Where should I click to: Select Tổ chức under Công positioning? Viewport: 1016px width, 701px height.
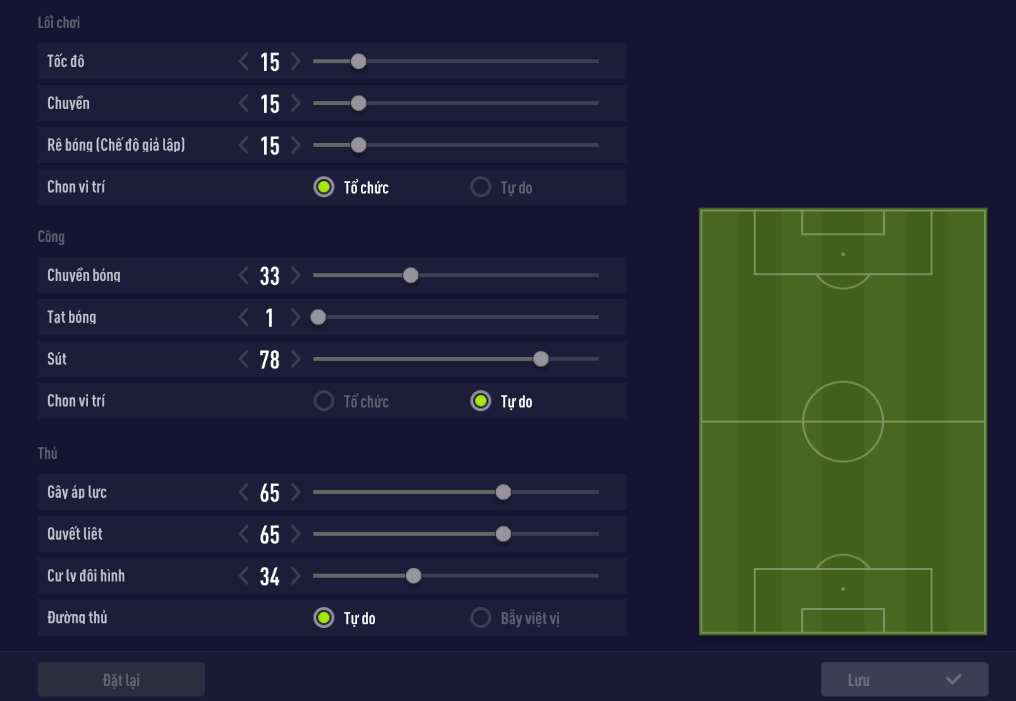(x=324, y=401)
